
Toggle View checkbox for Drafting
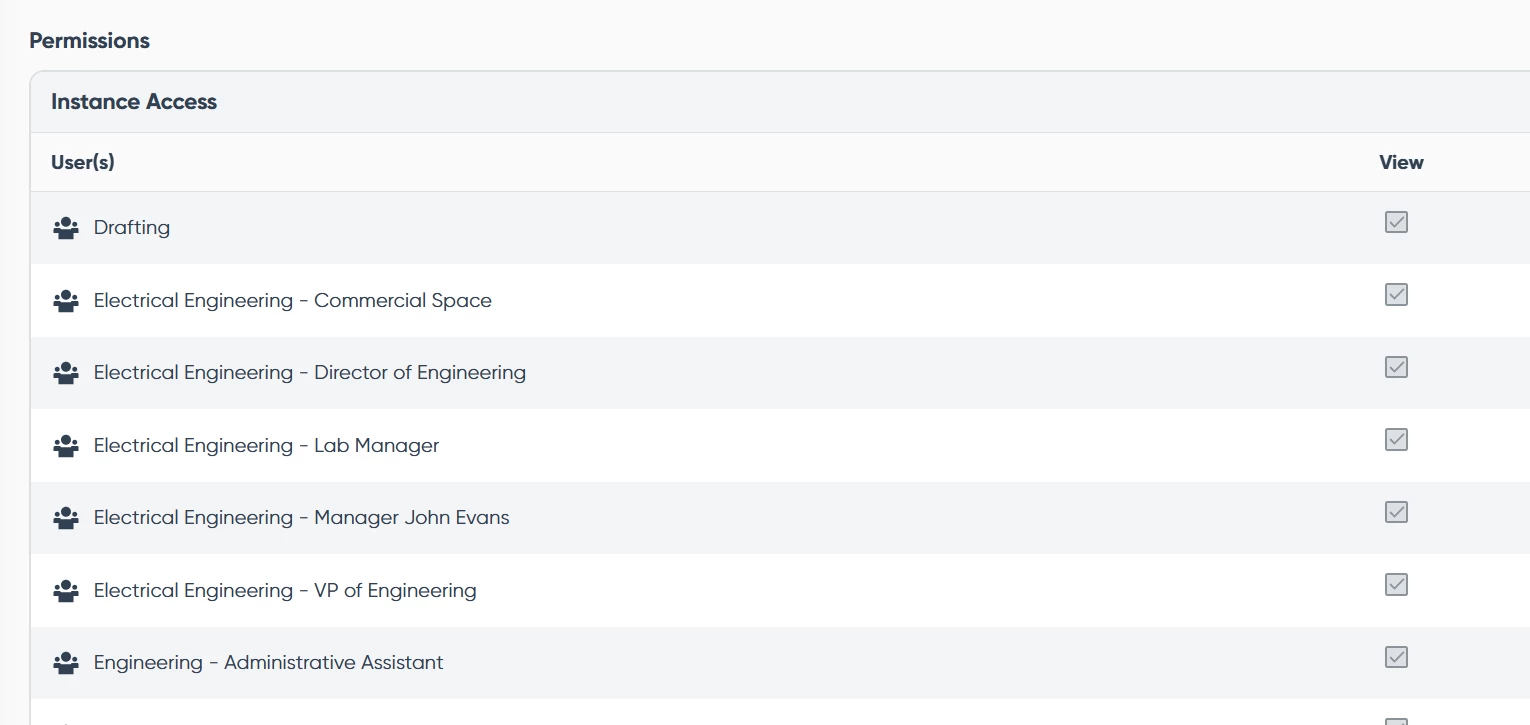tap(1396, 222)
